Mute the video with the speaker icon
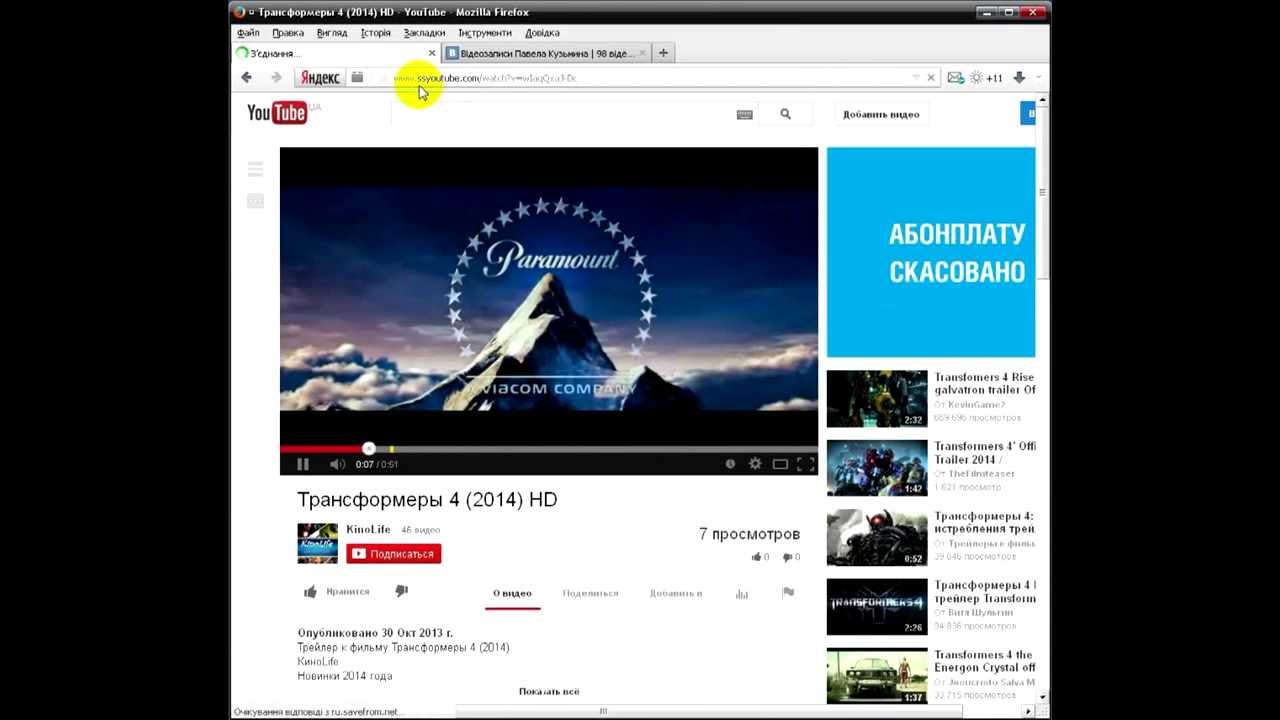Viewport: 1280px width, 720px height. tap(337, 464)
